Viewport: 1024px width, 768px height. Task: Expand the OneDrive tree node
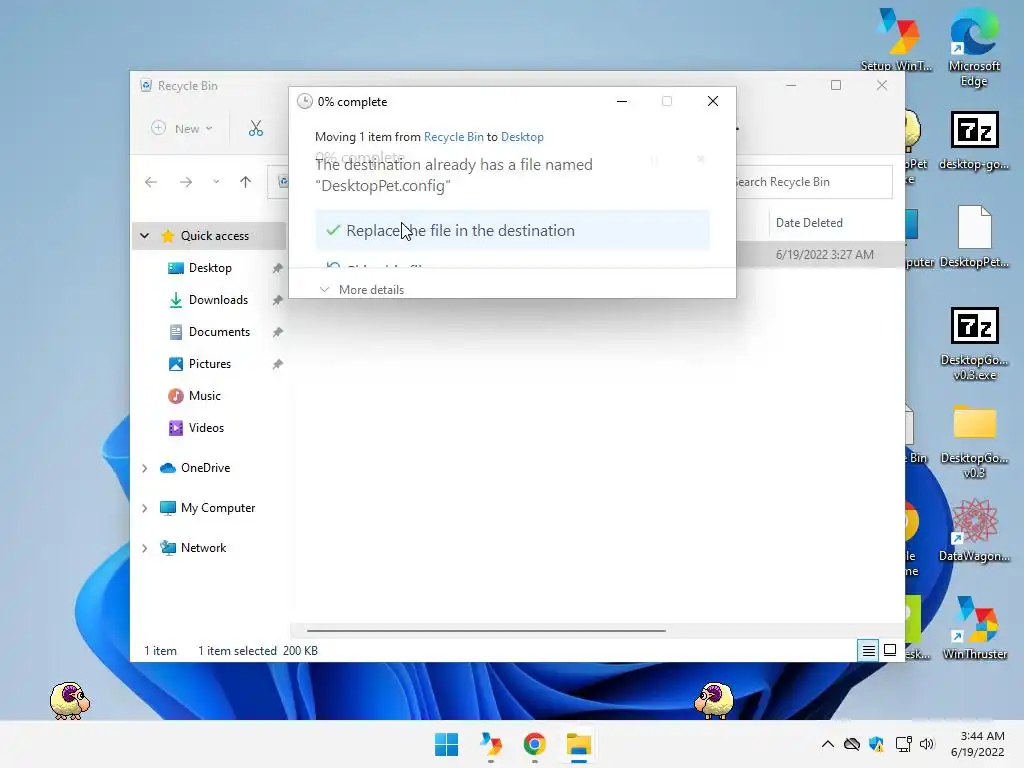click(145, 468)
